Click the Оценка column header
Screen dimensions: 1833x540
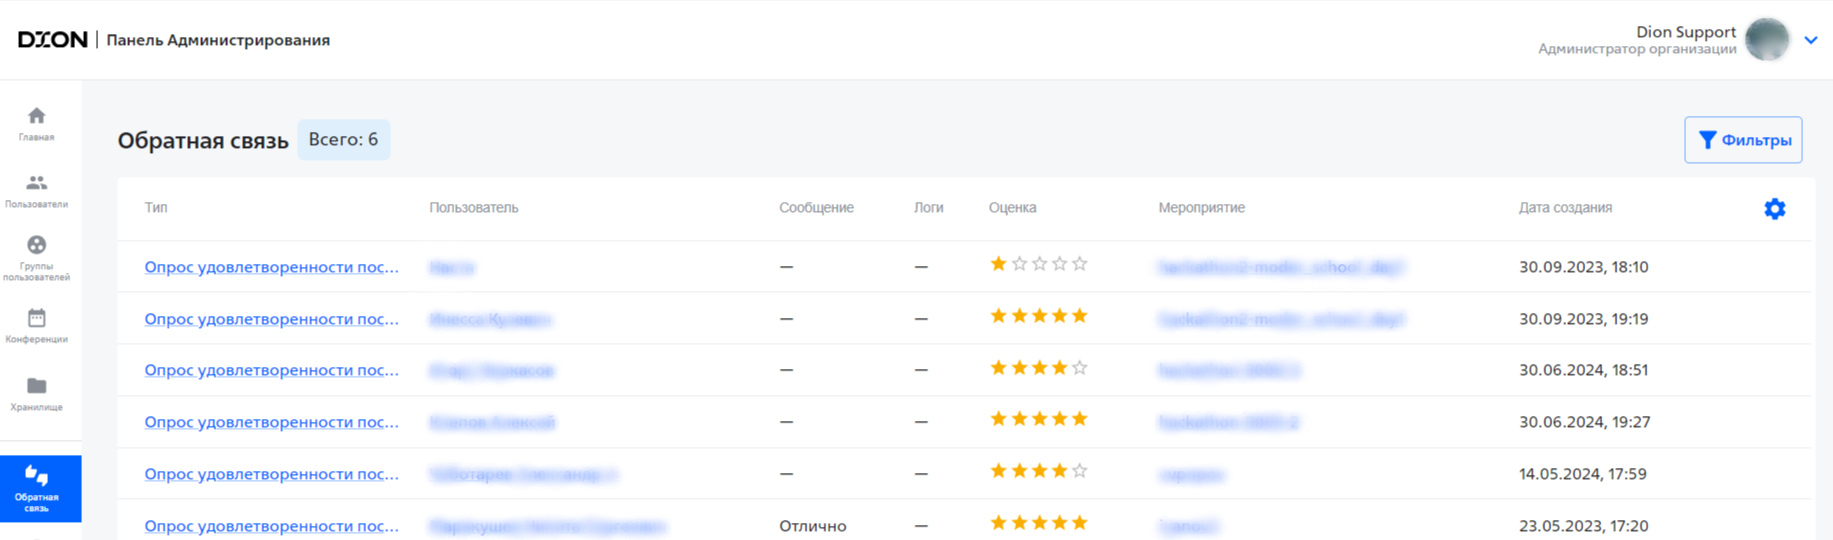(x=1013, y=208)
